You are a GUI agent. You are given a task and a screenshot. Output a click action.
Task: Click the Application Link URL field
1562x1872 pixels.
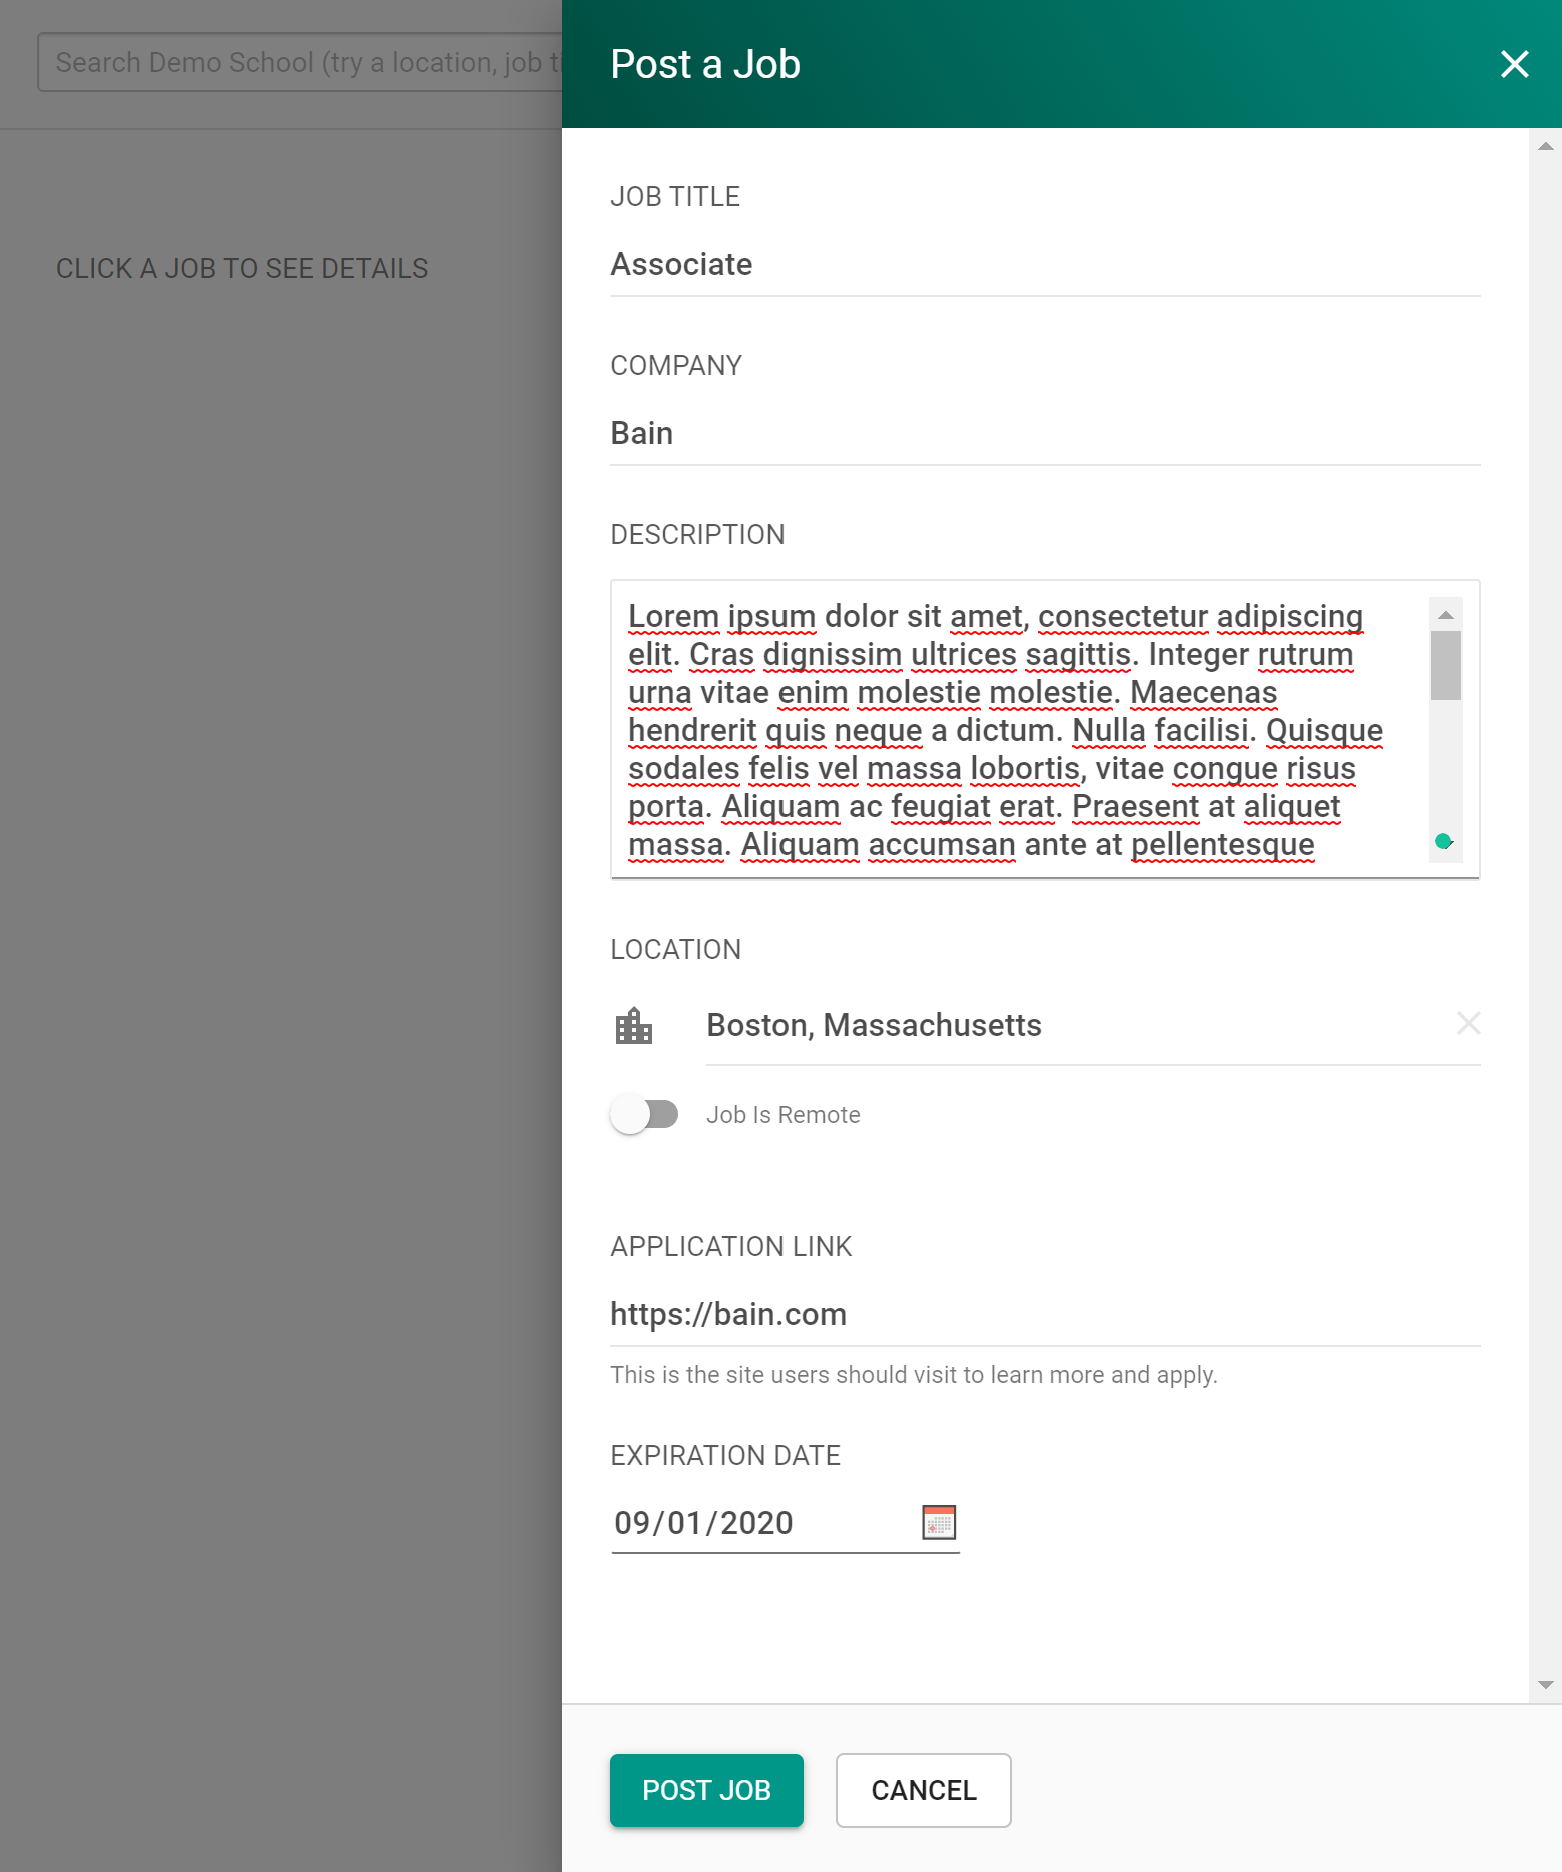point(1044,1315)
